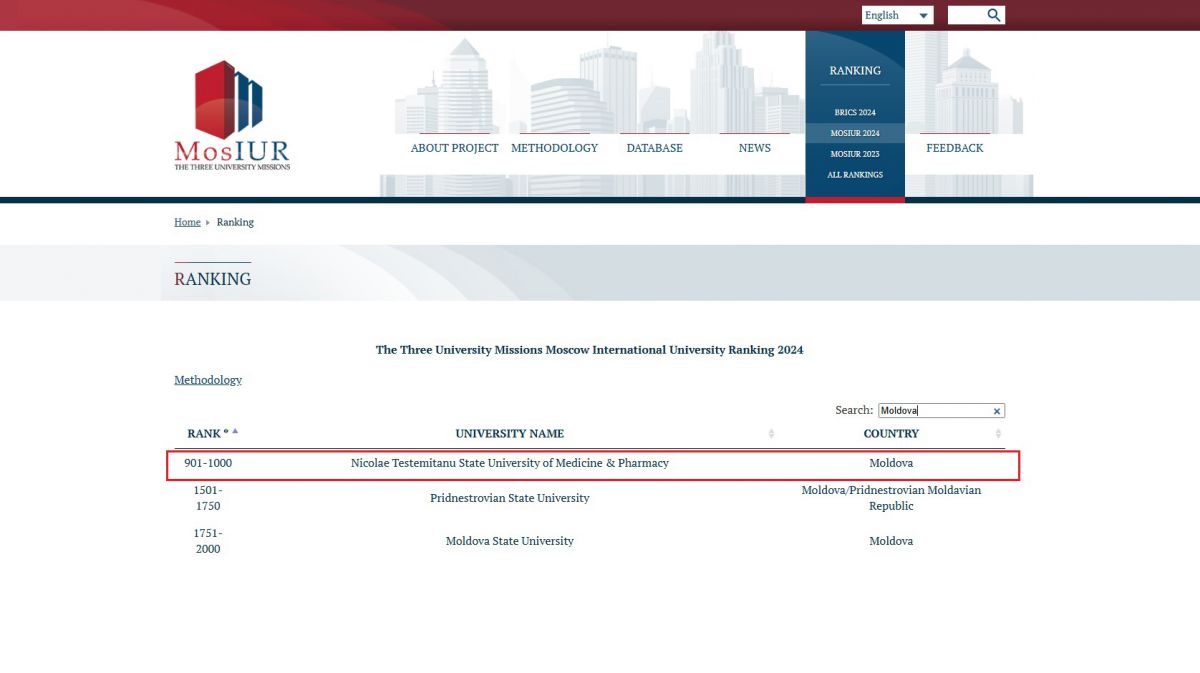
Task: Select BRICS 2024 ranking
Action: click(x=855, y=112)
